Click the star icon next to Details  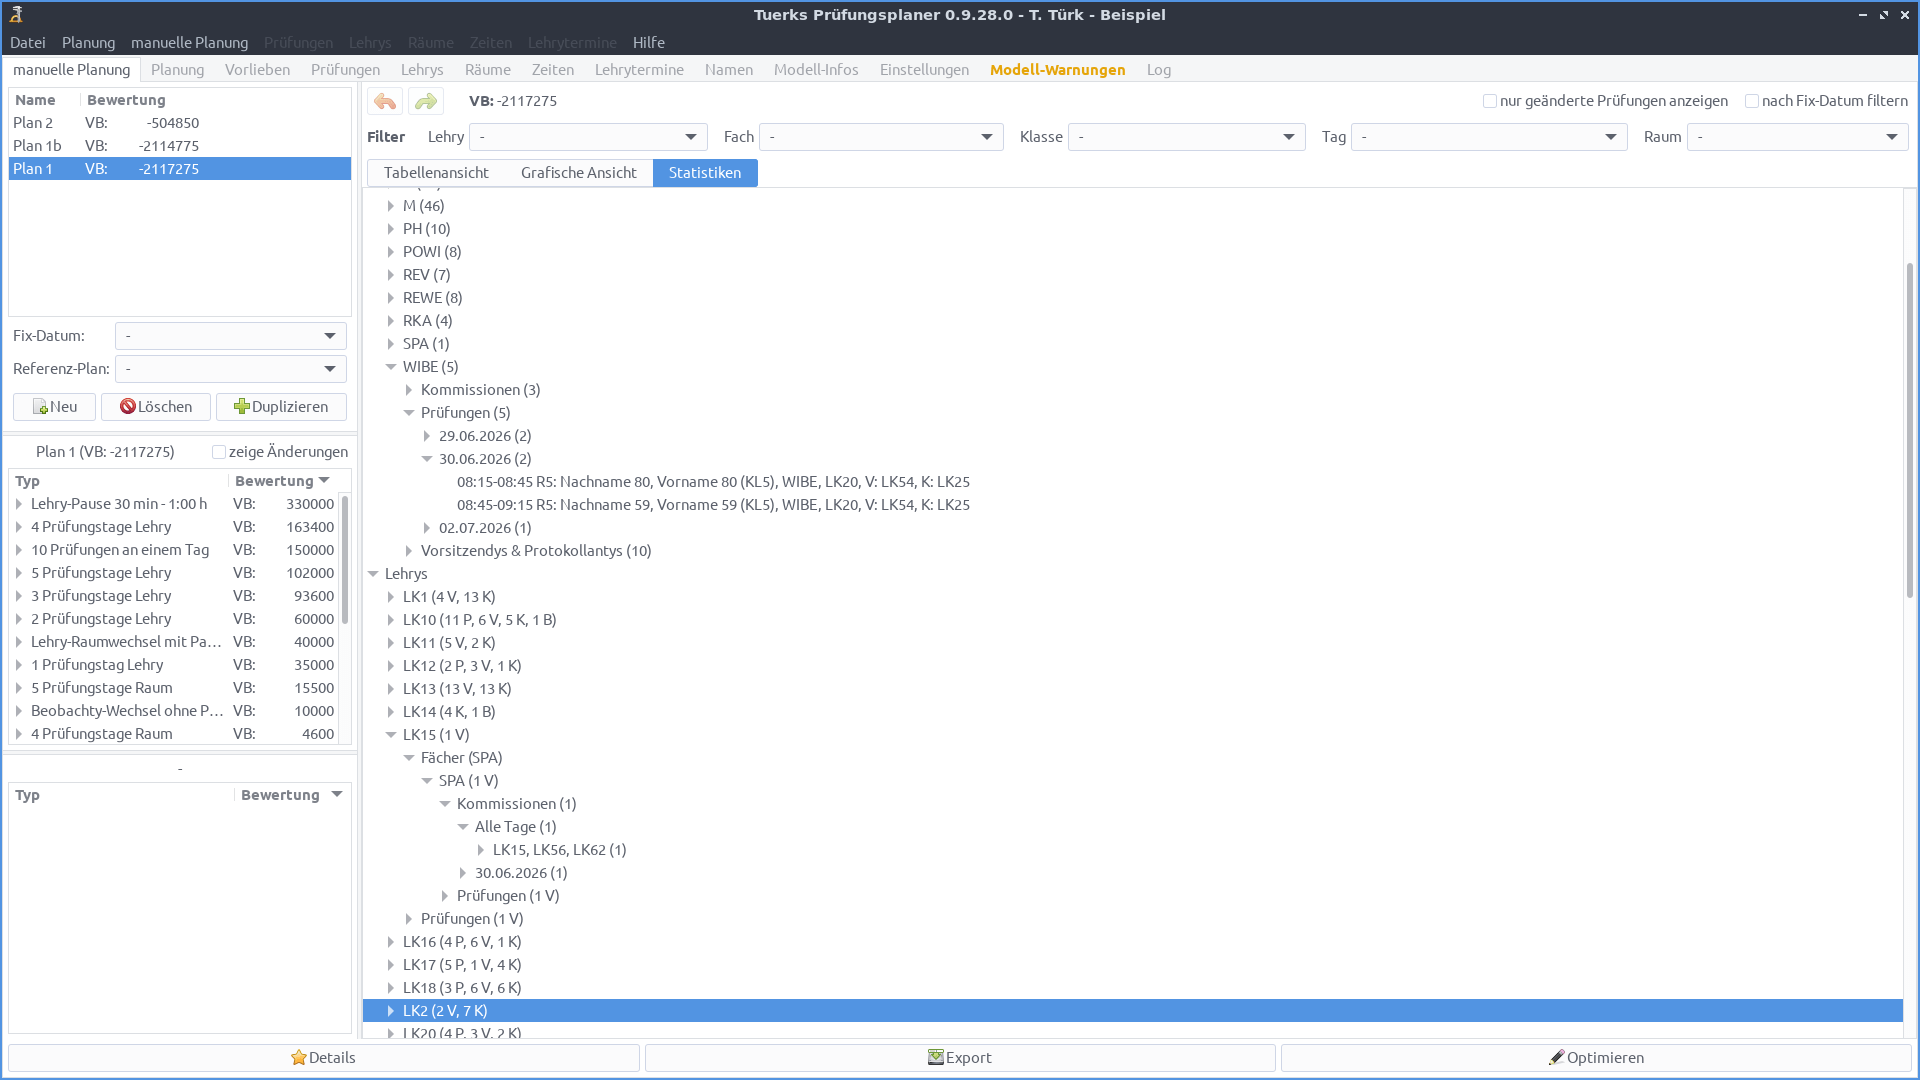pyautogui.click(x=297, y=1057)
